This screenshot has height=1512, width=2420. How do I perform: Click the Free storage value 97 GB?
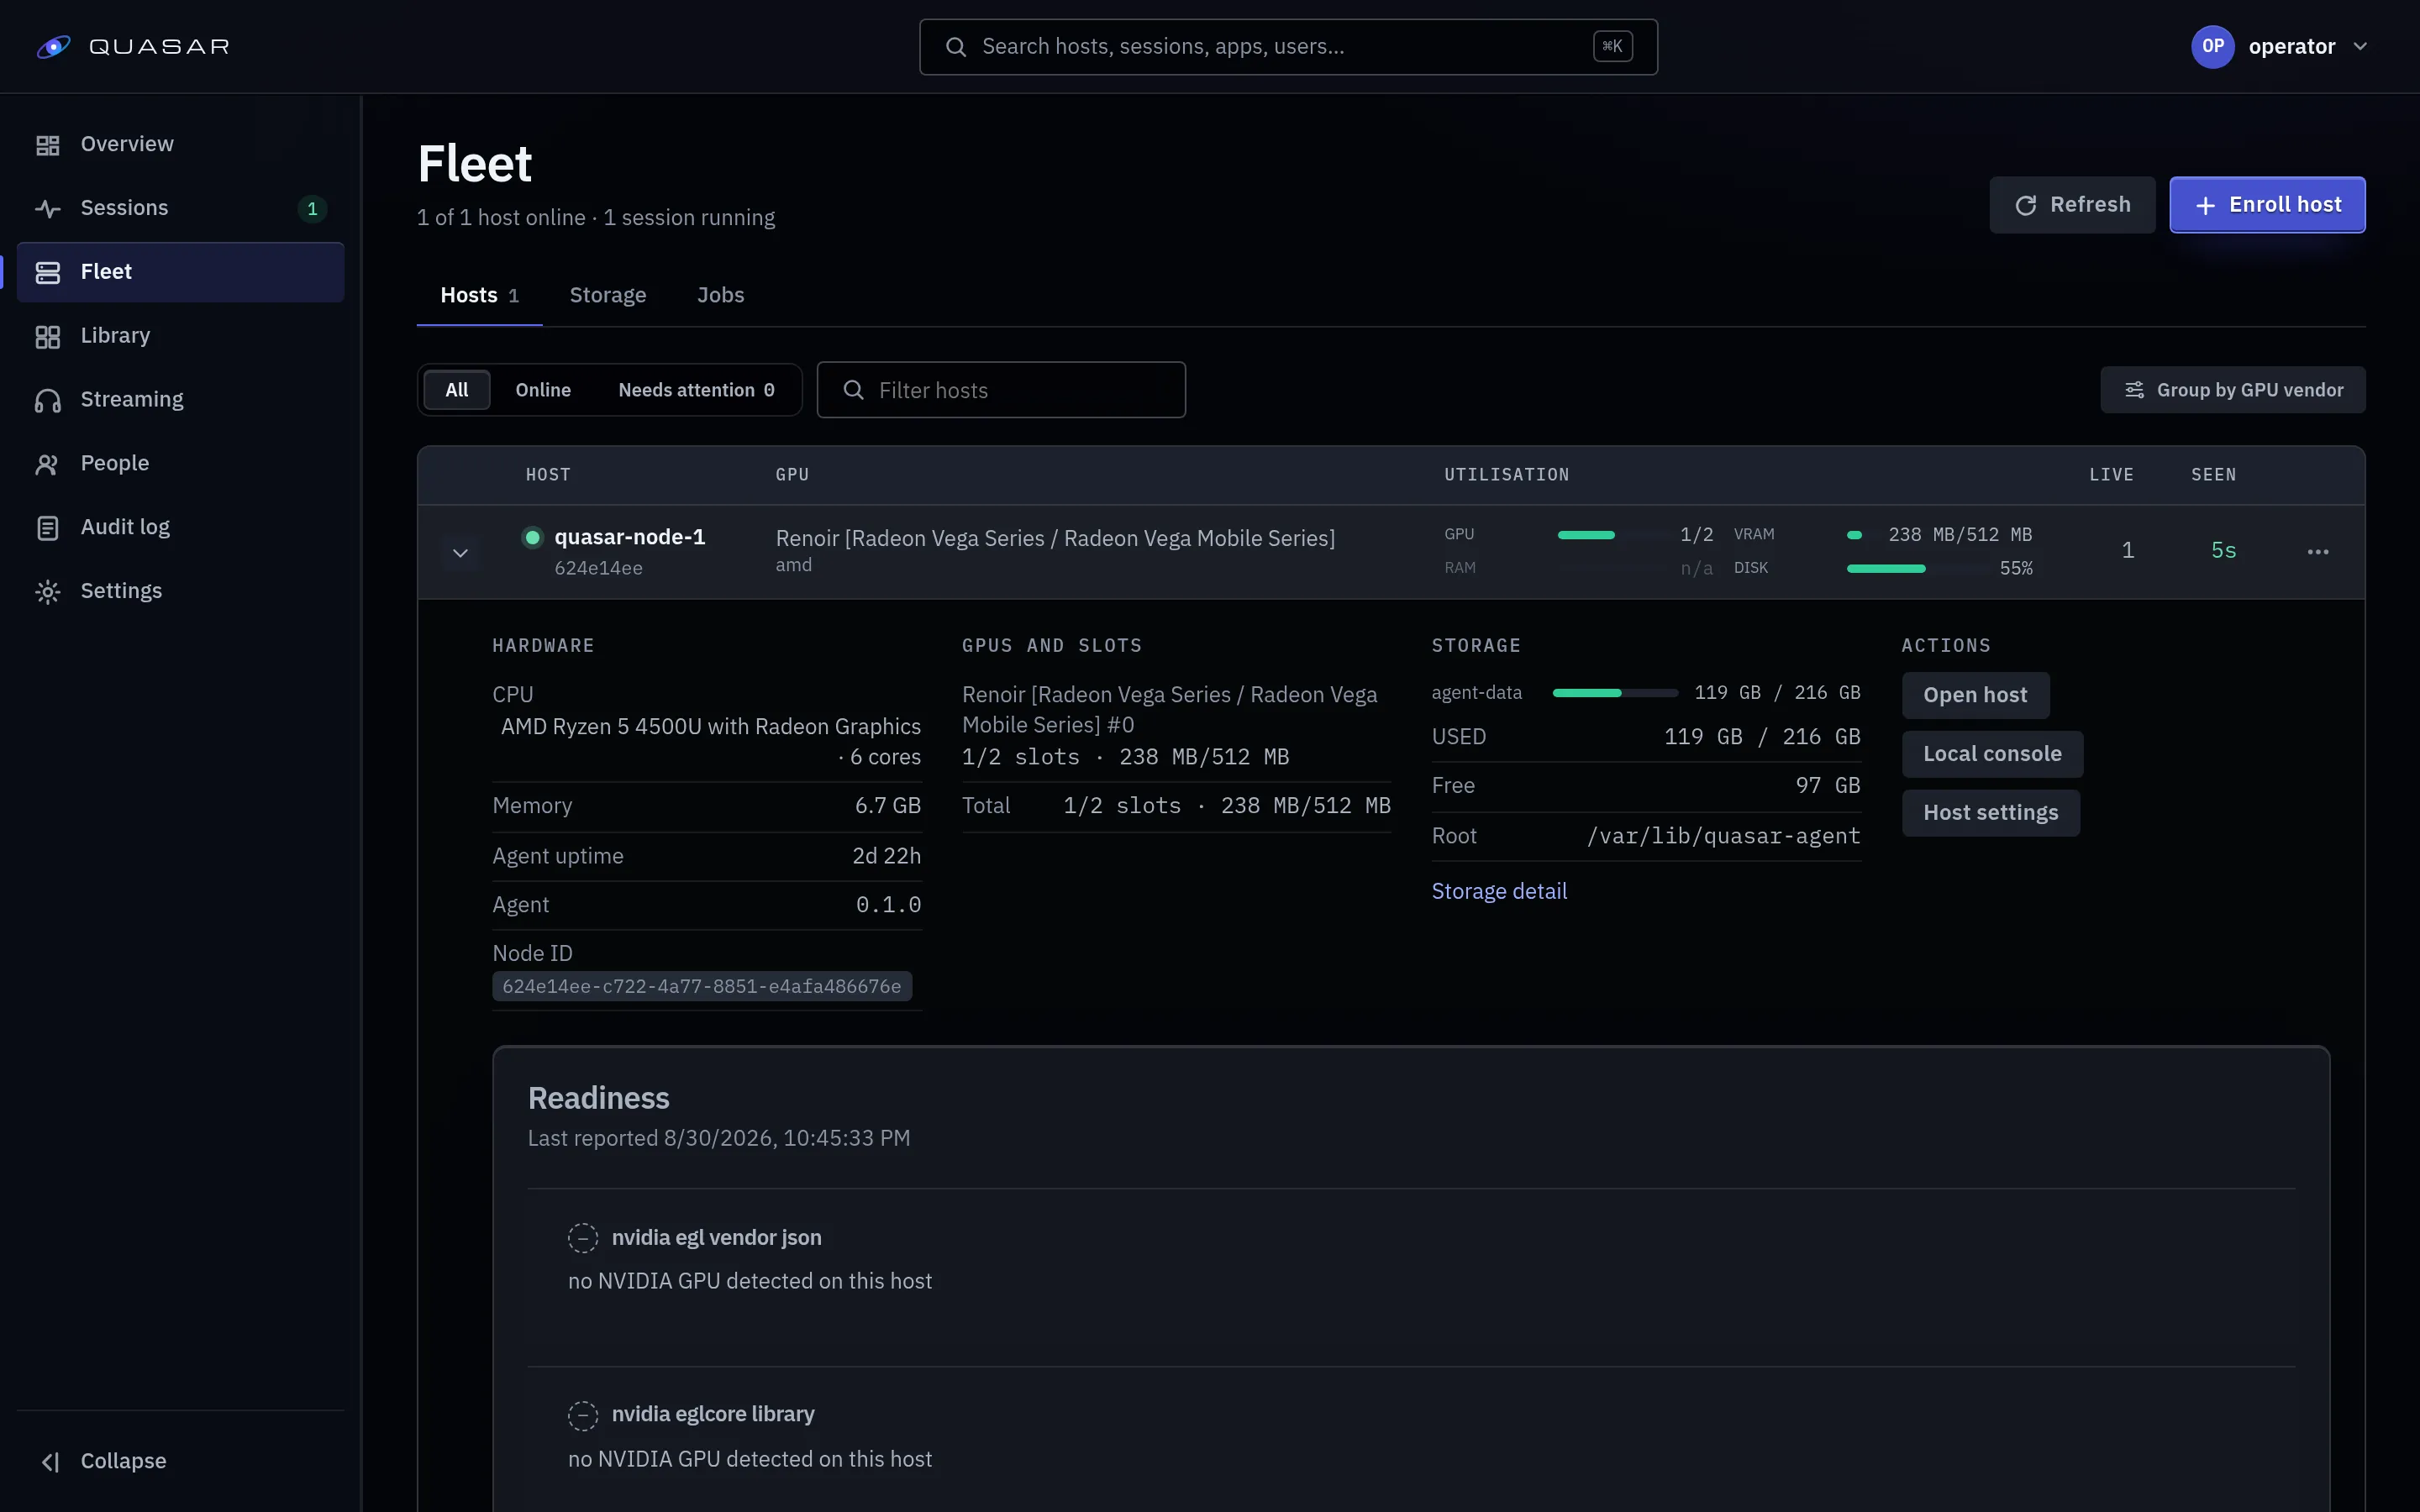click(1828, 786)
